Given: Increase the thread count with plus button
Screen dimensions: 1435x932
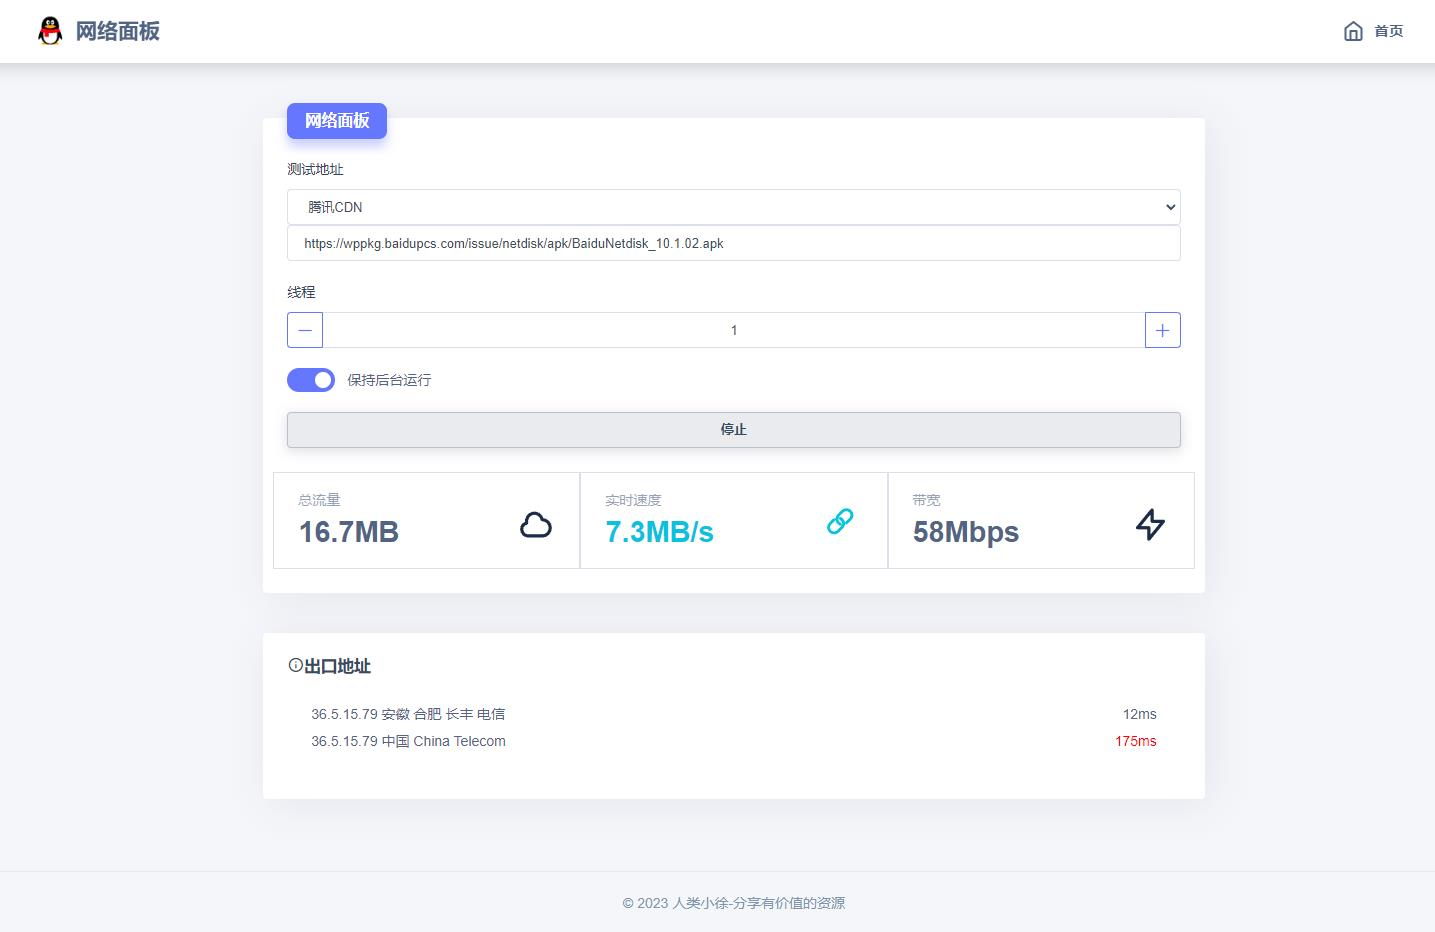Looking at the screenshot, I should 1163,330.
